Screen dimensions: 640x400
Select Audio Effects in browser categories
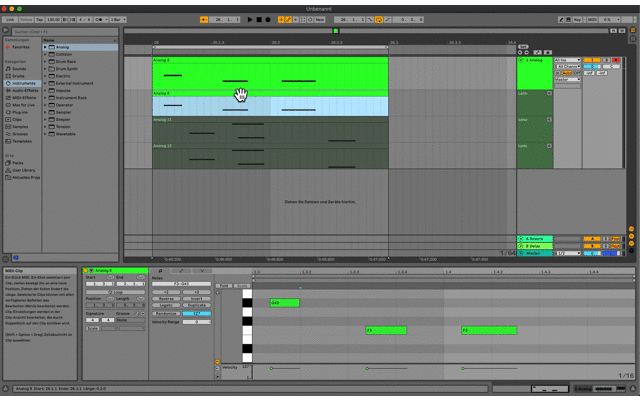tap(28, 91)
